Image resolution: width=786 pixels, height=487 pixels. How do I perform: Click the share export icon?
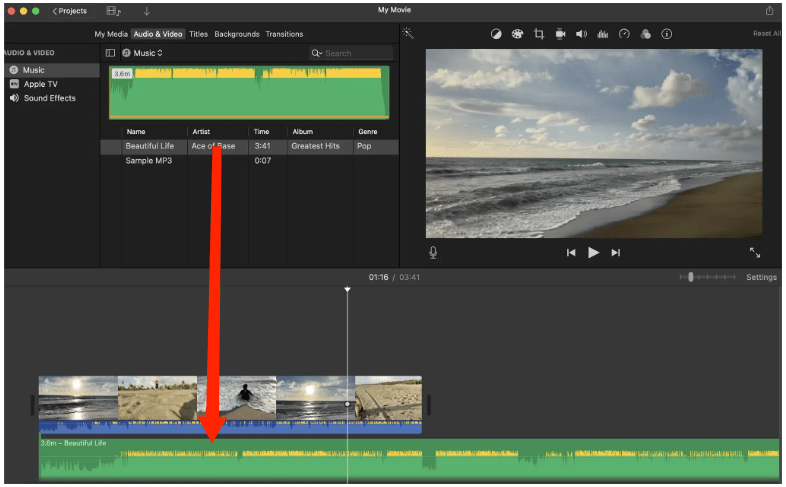click(x=769, y=11)
